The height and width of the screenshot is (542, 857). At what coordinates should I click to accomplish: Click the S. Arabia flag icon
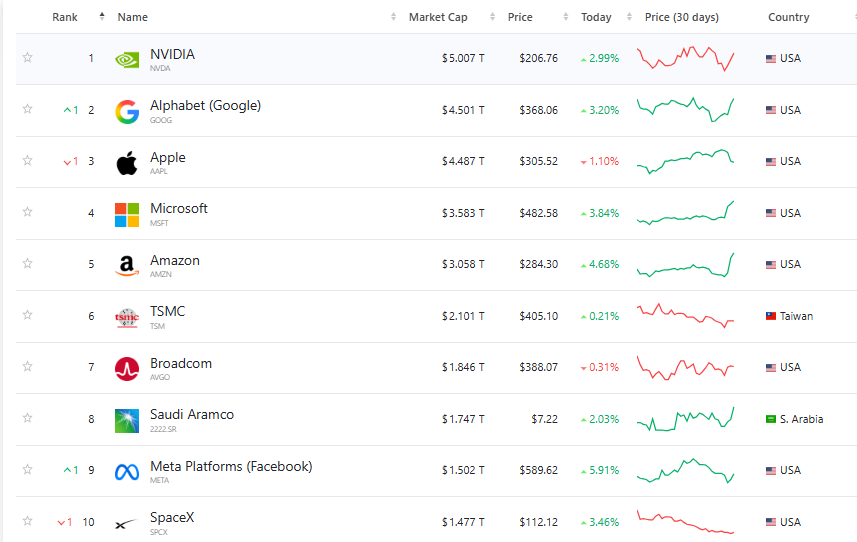pyautogui.click(x=771, y=419)
